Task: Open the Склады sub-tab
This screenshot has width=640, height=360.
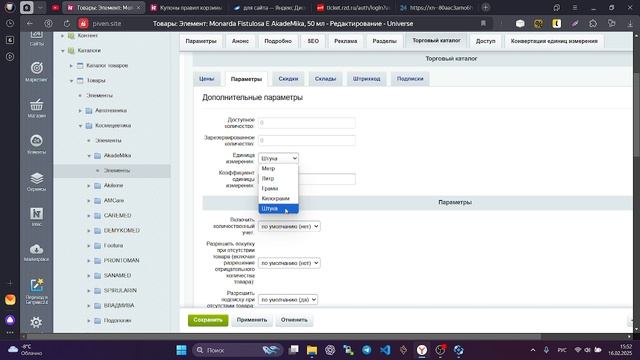Action: [x=325, y=79]
